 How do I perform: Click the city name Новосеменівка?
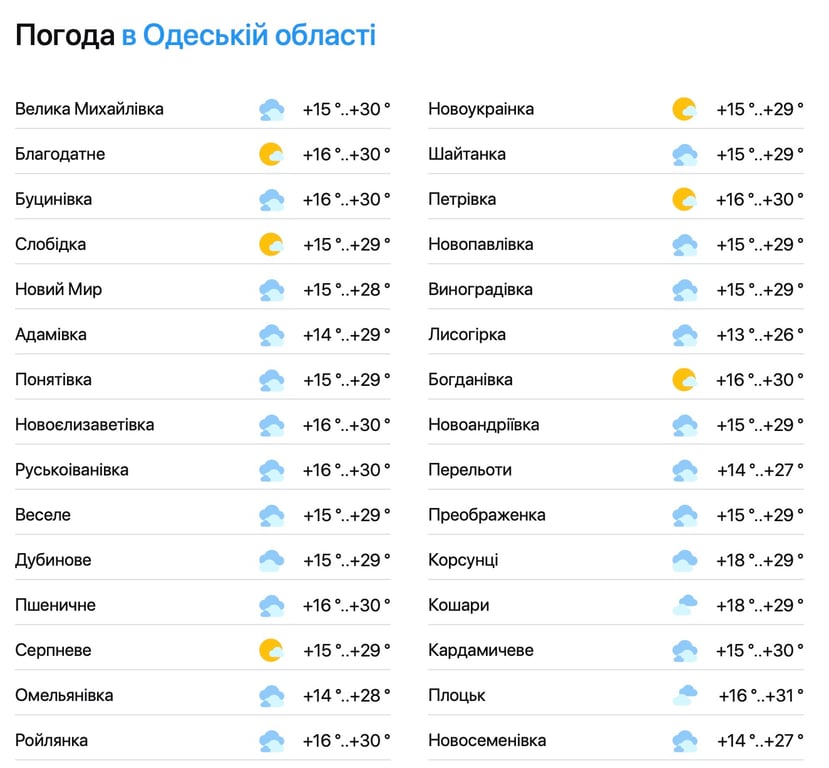[486, 740]
